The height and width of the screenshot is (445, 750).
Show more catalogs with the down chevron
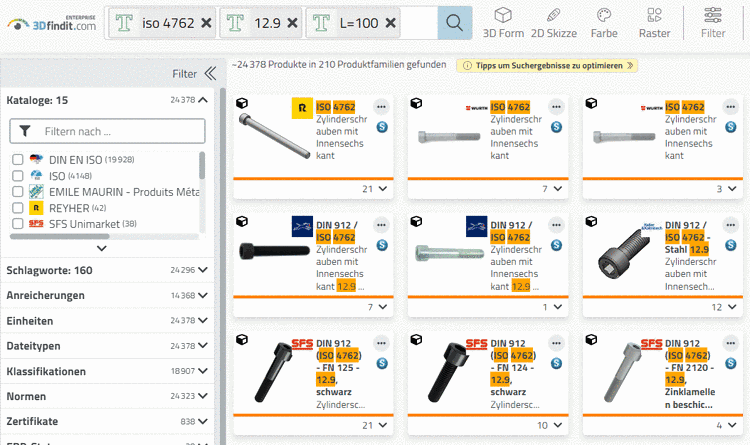(101, 248)
